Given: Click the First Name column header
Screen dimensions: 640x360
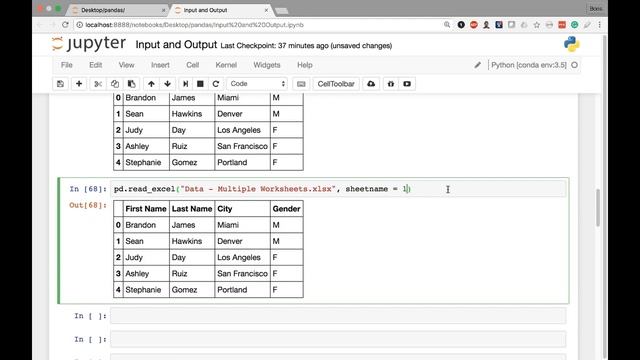Looking at the screenshot, I should (146, 209).
